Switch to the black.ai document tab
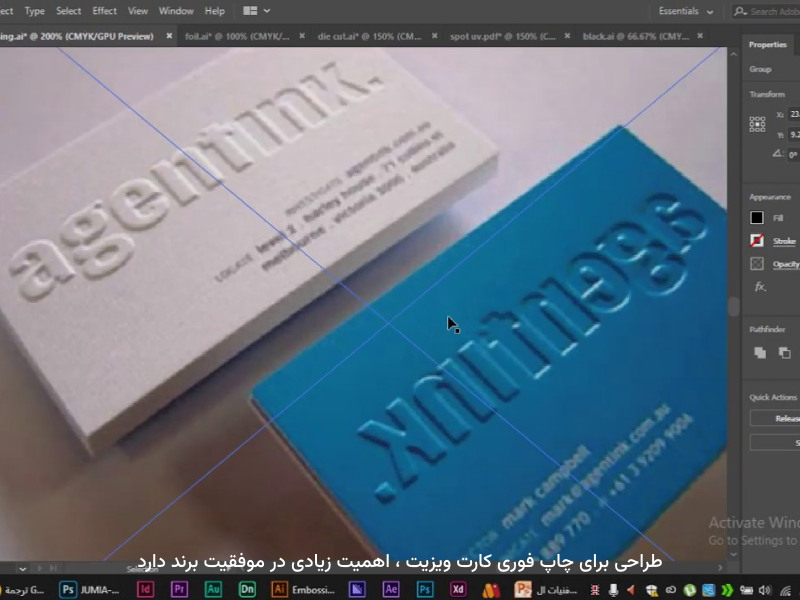The width and height of the screenshot is (800, 600). 636,36
